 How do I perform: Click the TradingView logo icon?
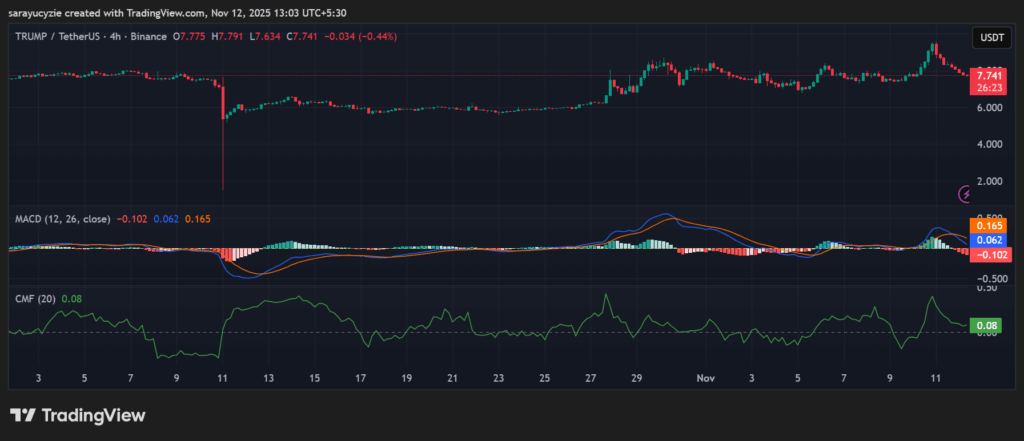coord(24,415)
